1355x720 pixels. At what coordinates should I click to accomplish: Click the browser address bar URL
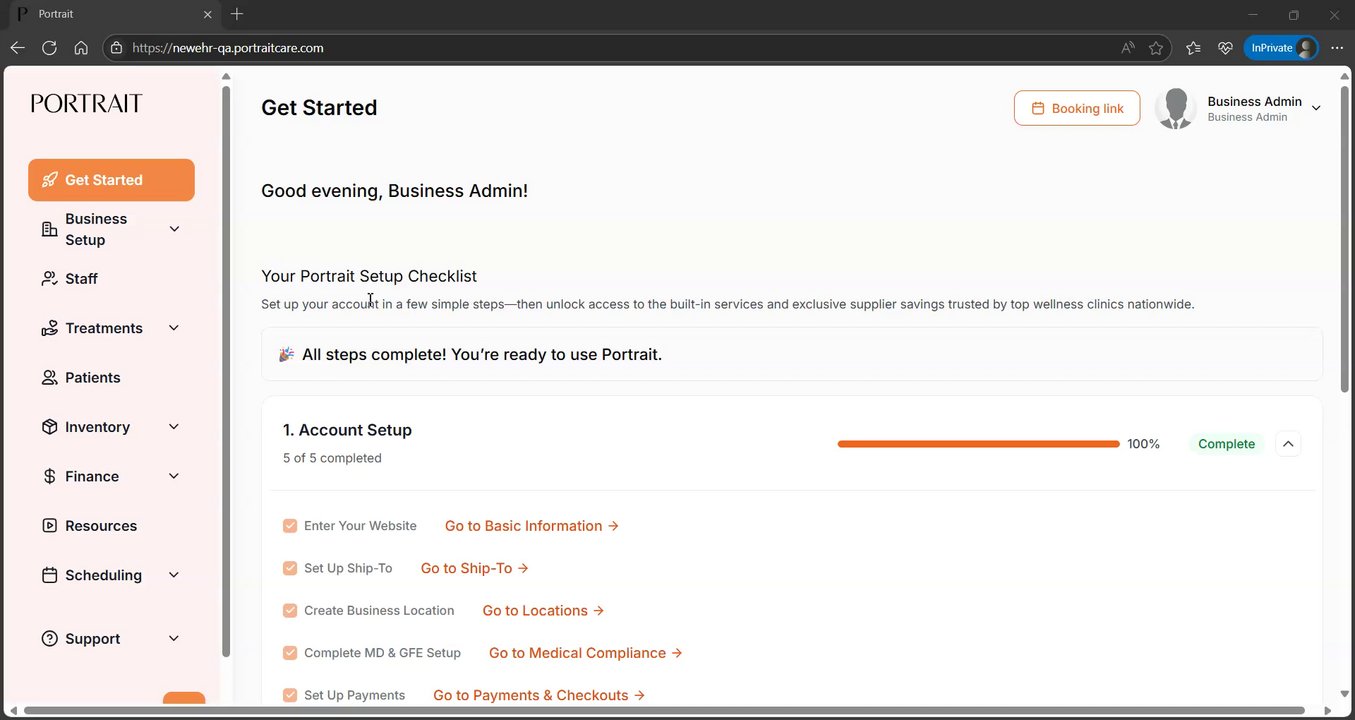click(228, 48)
